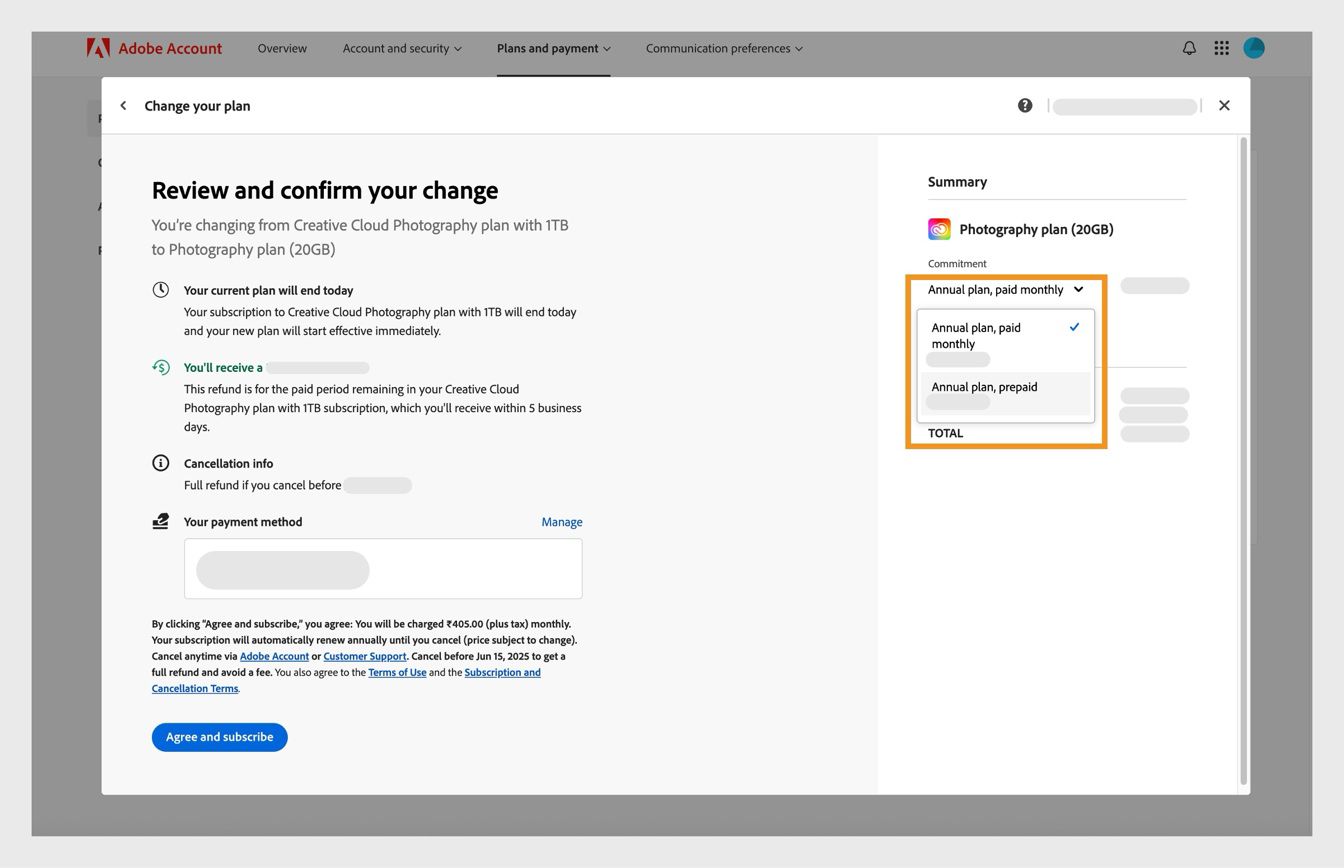1344x868 pixels.
Task: Expand Communication preferences menu
Action: [x=724, y=48]
